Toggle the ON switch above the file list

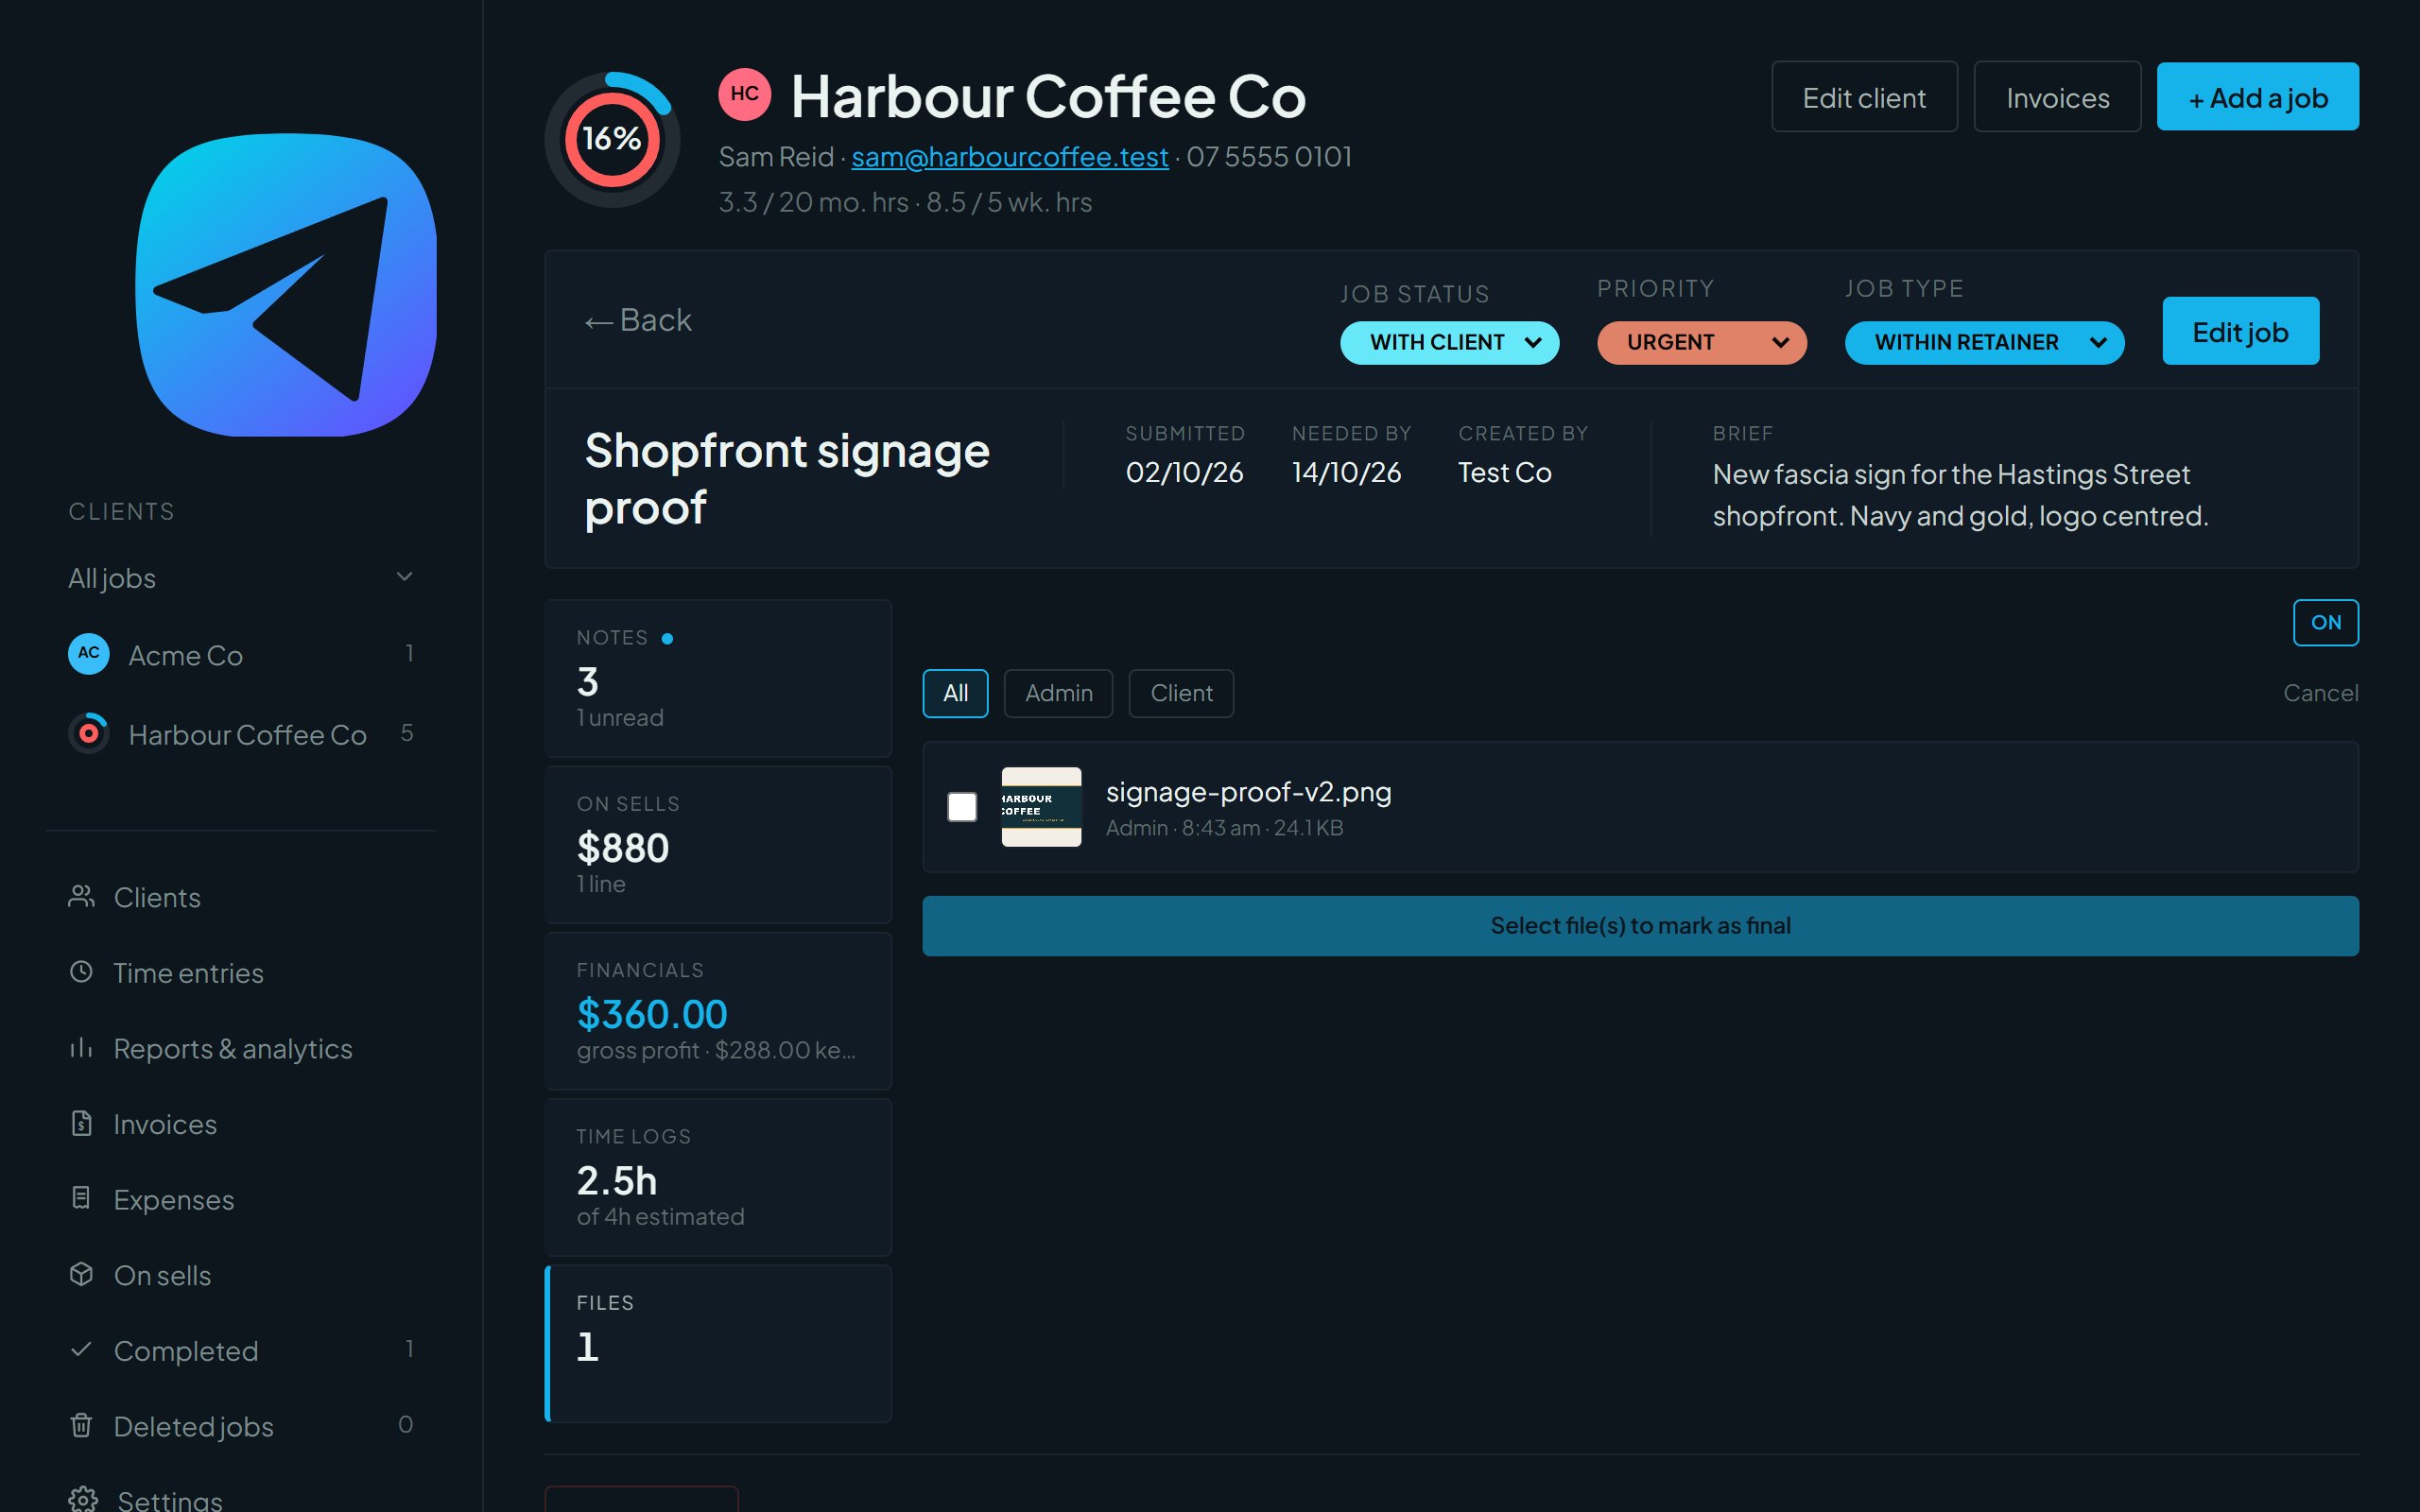pyautogui.click(x=2325, y=623)
